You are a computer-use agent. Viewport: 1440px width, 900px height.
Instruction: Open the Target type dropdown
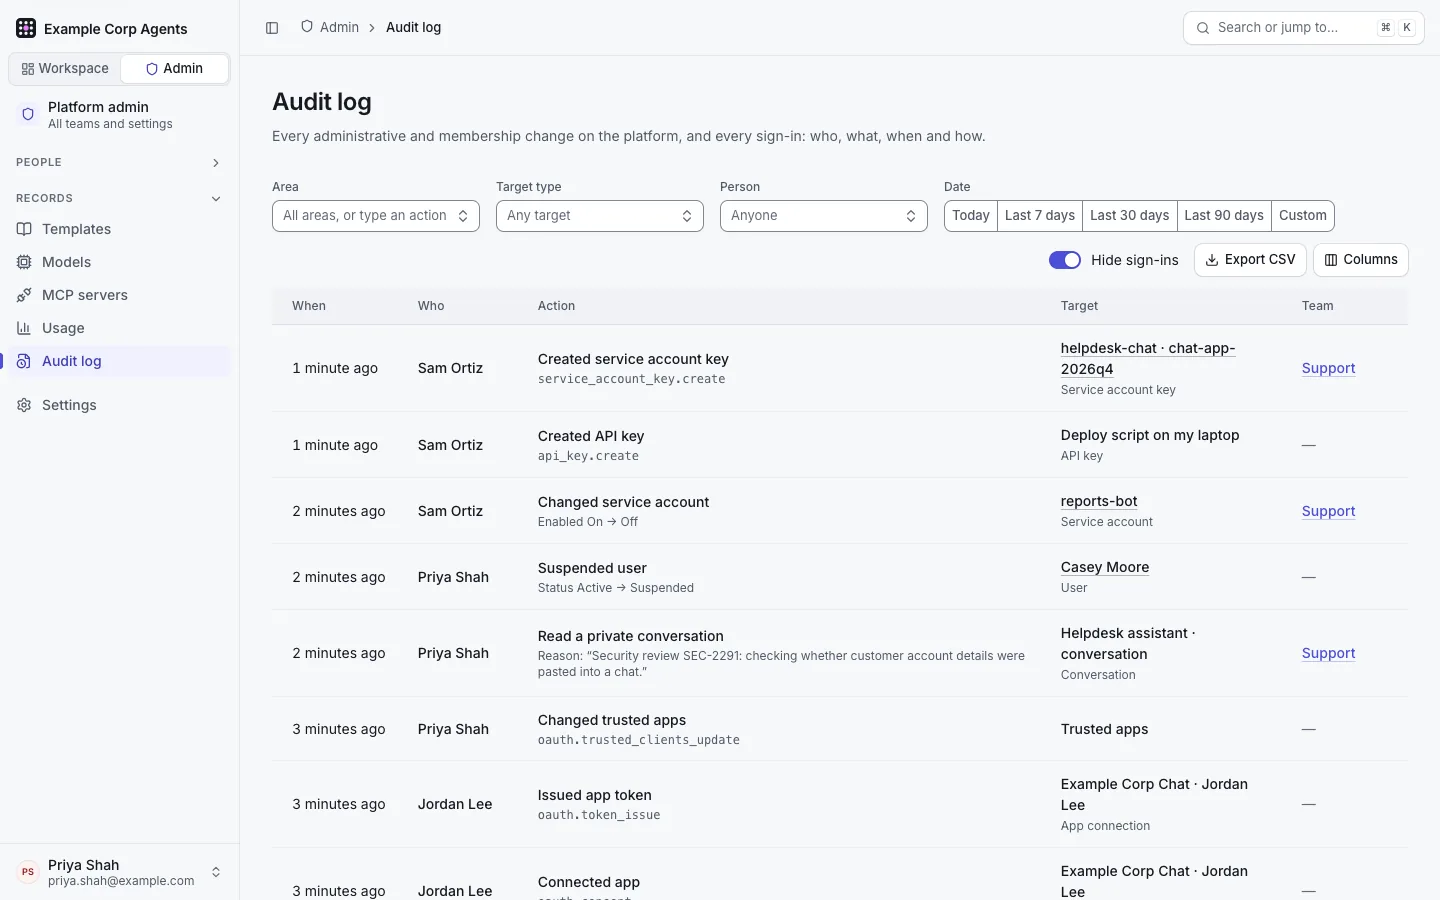click(x=600, y=216)
